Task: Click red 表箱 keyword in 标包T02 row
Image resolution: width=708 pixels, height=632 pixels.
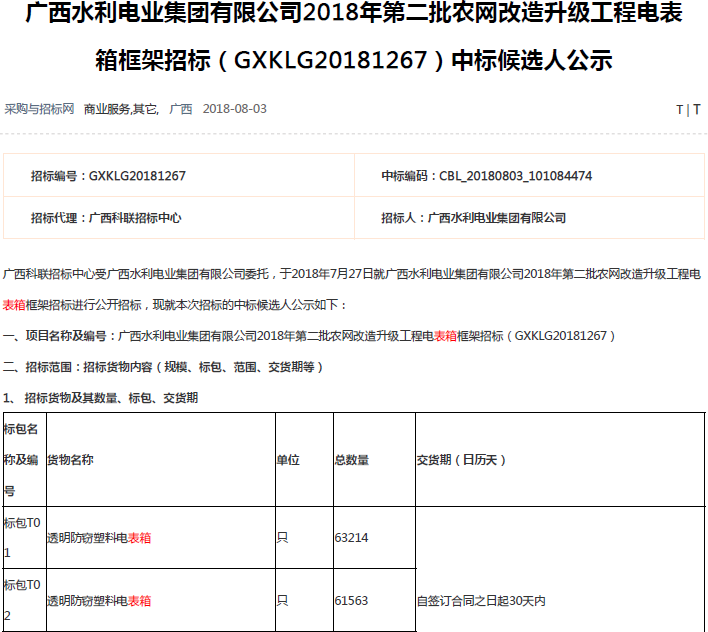Action: tap(139, 601)
